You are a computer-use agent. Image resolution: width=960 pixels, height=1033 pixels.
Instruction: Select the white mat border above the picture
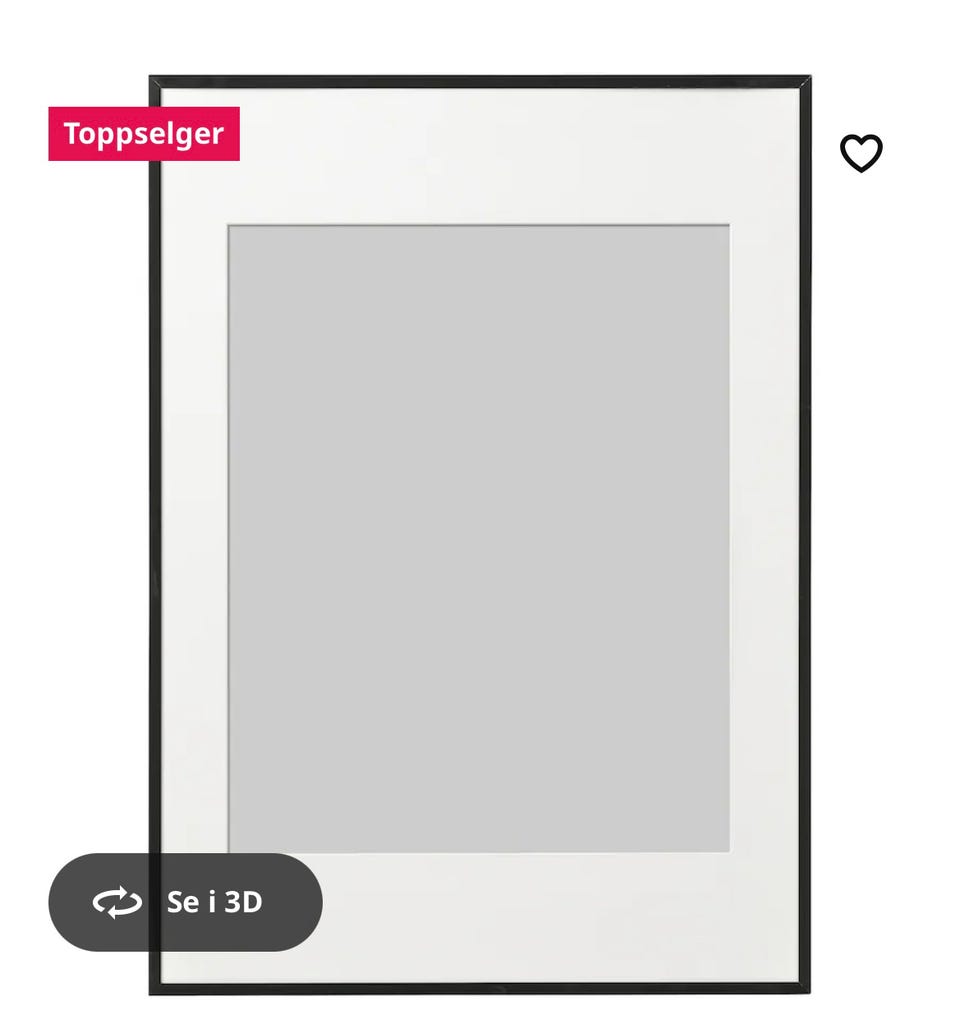tap(479, 155)
